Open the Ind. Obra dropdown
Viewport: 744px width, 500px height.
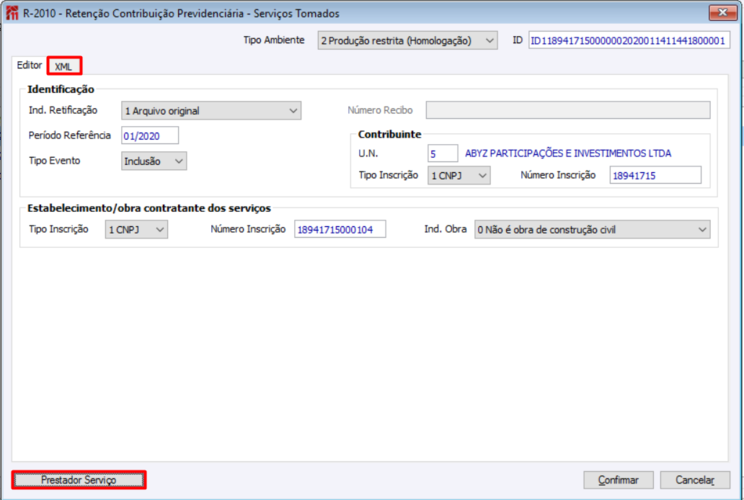(x=592, y=230)
